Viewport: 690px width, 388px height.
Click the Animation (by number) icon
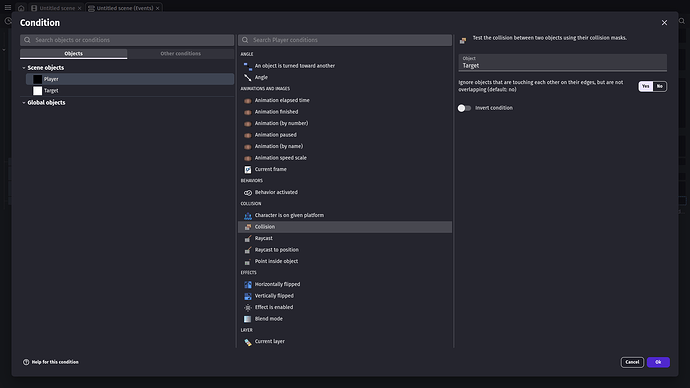[248, 124]
